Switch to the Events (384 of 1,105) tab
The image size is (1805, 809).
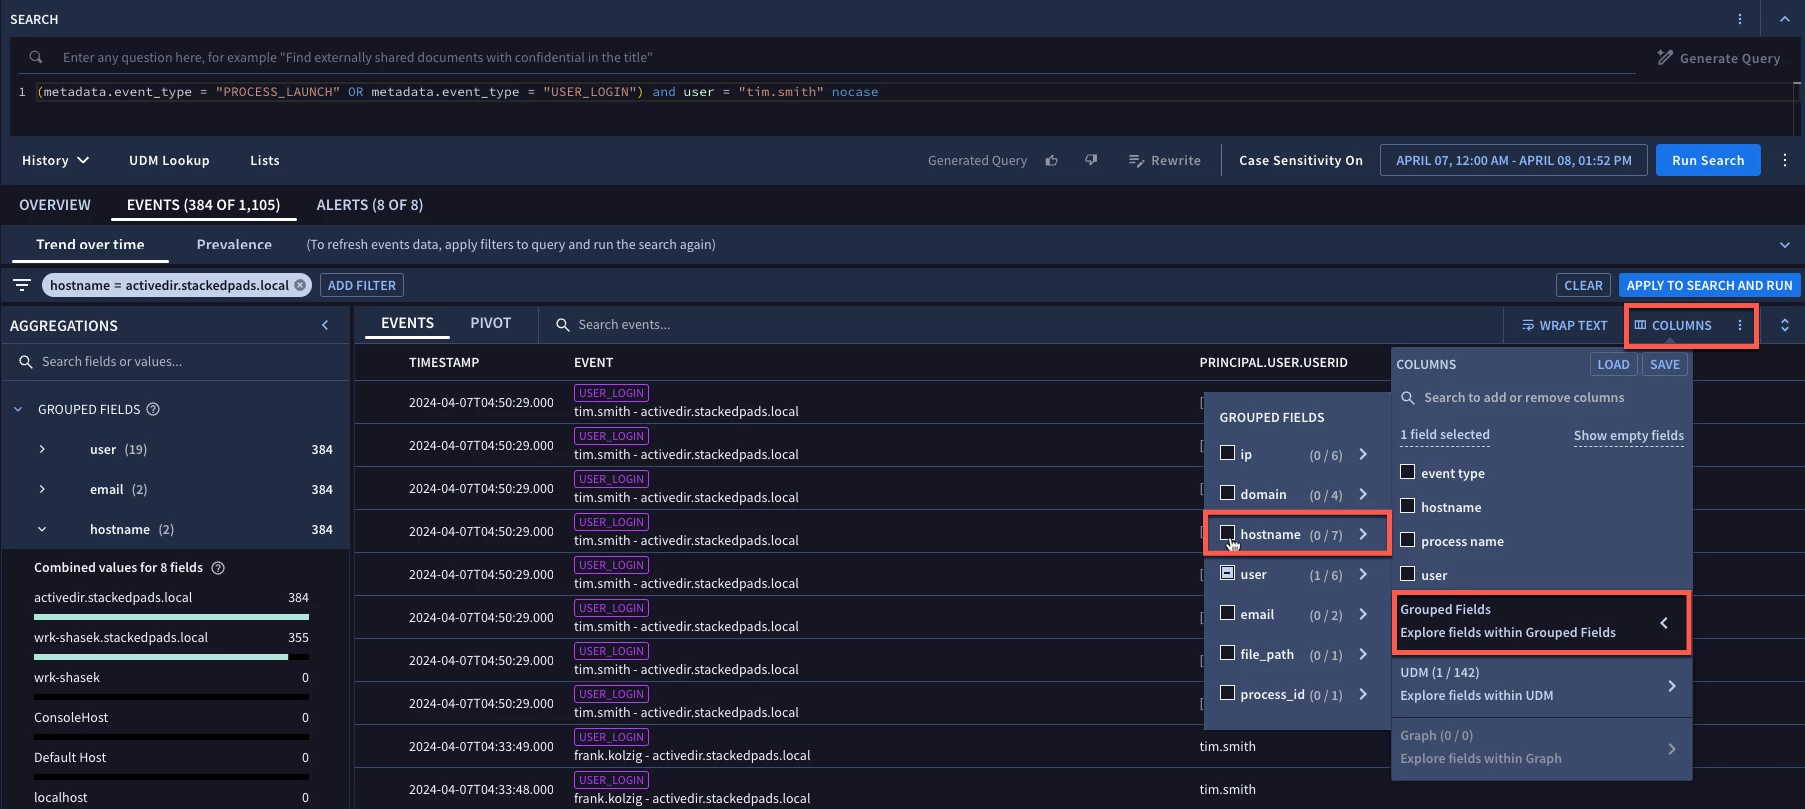tap(203, 205)
